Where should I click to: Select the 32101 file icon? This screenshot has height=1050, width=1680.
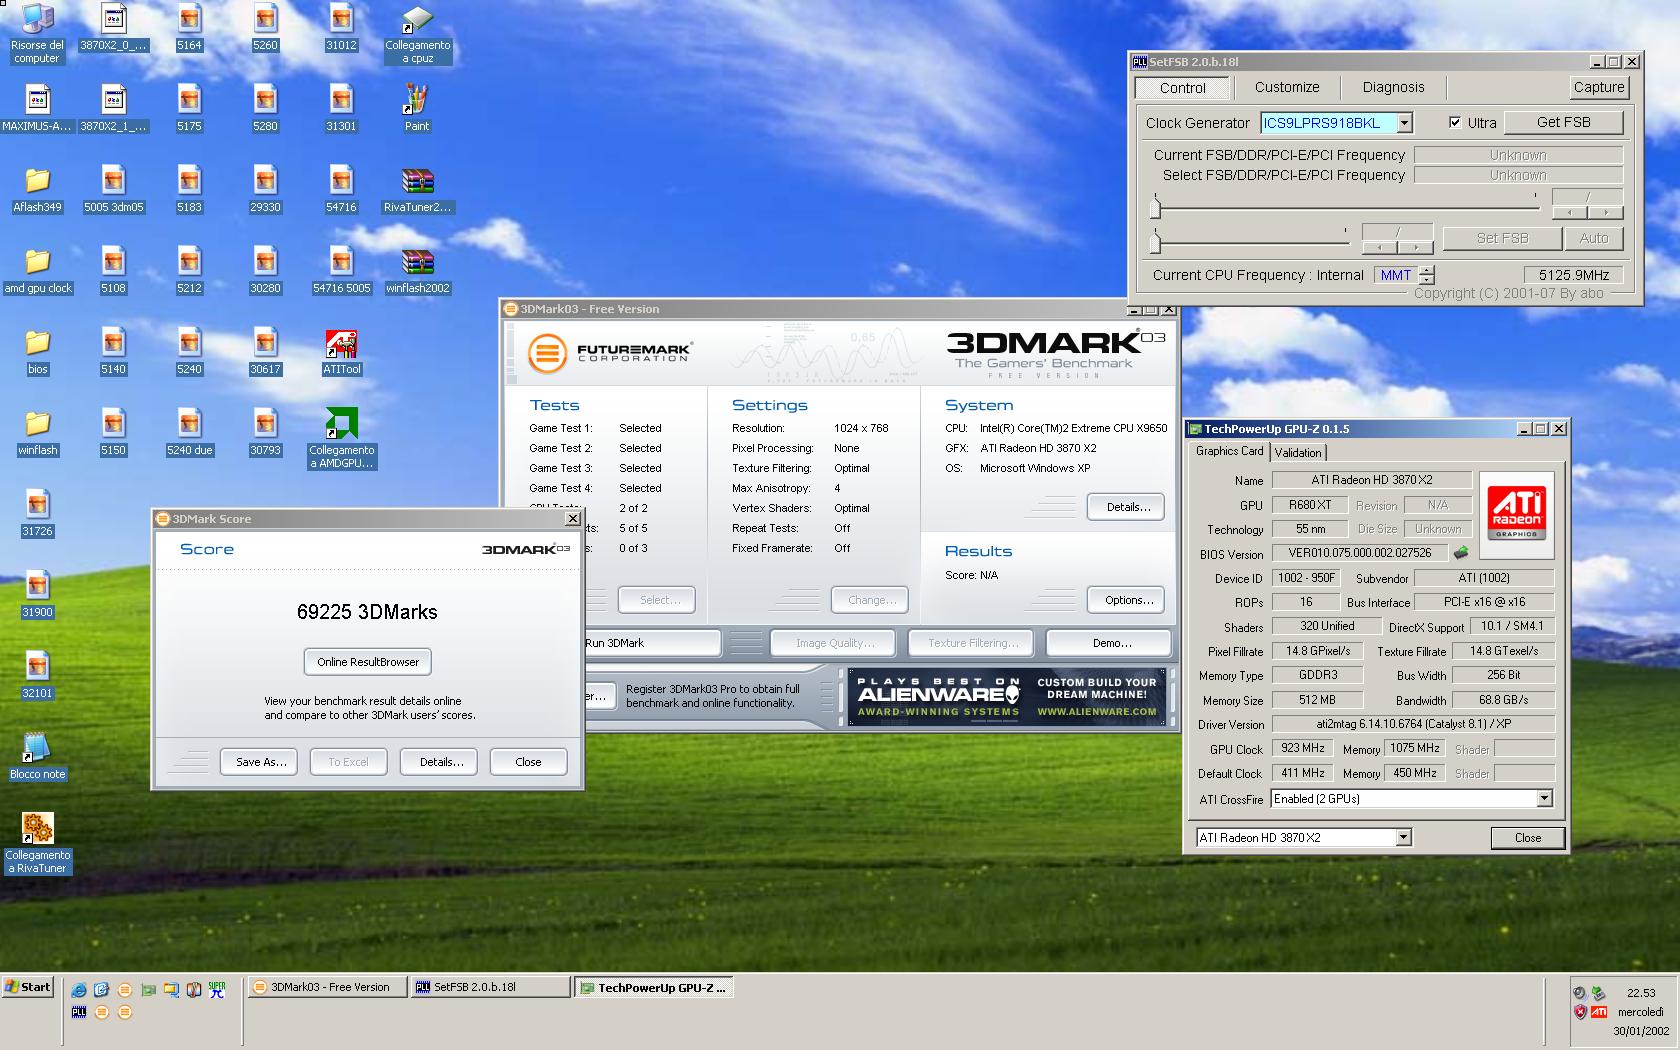click(x=37, y=676)
